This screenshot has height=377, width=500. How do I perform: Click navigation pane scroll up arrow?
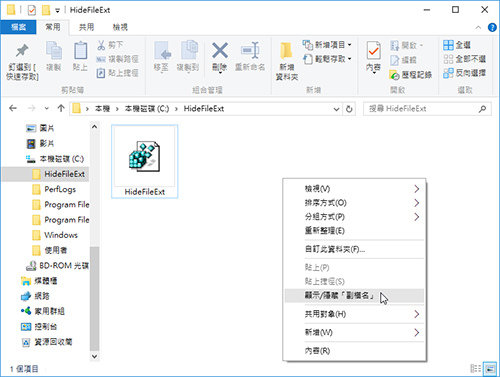pyautogui.click(x=94, y=127)
